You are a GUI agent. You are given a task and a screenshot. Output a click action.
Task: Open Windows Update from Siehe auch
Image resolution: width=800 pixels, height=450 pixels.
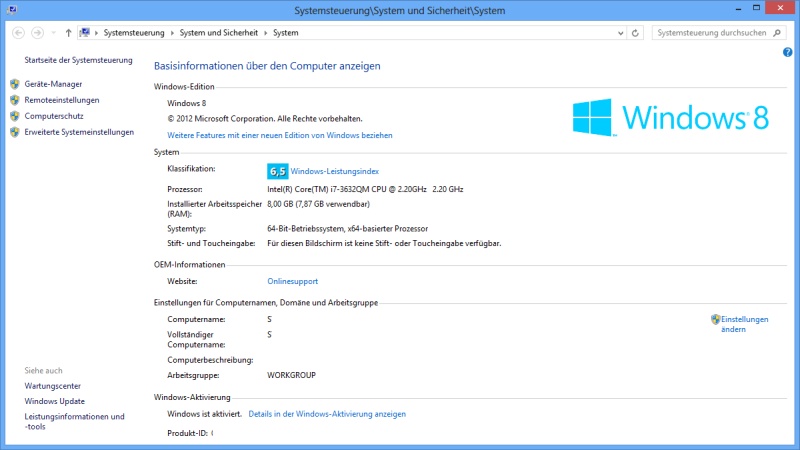pyautogui.click(x=54, y=401)
